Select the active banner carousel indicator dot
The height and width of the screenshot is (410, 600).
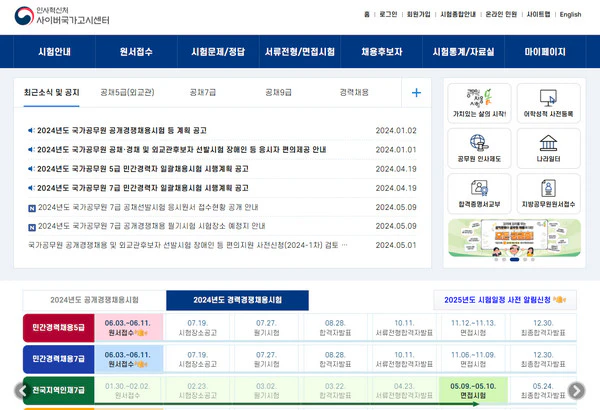click(x=515, y=259)
